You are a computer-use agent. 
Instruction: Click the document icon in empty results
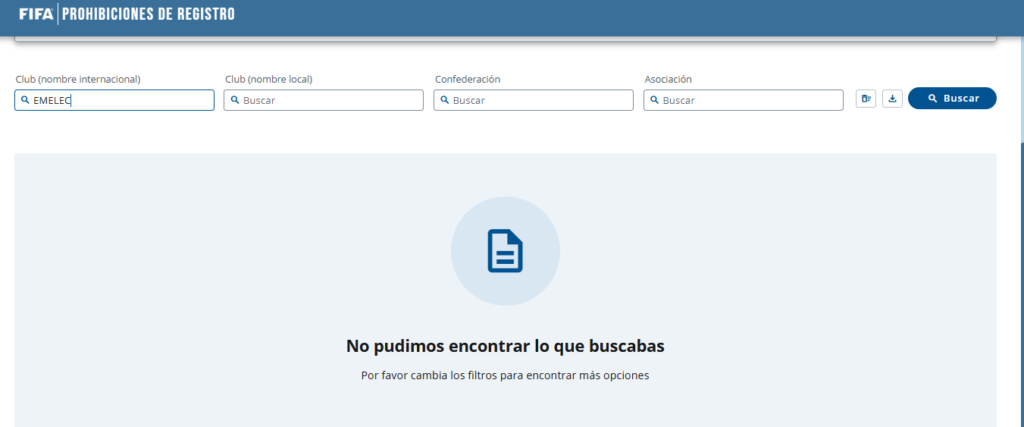[505, 251]
